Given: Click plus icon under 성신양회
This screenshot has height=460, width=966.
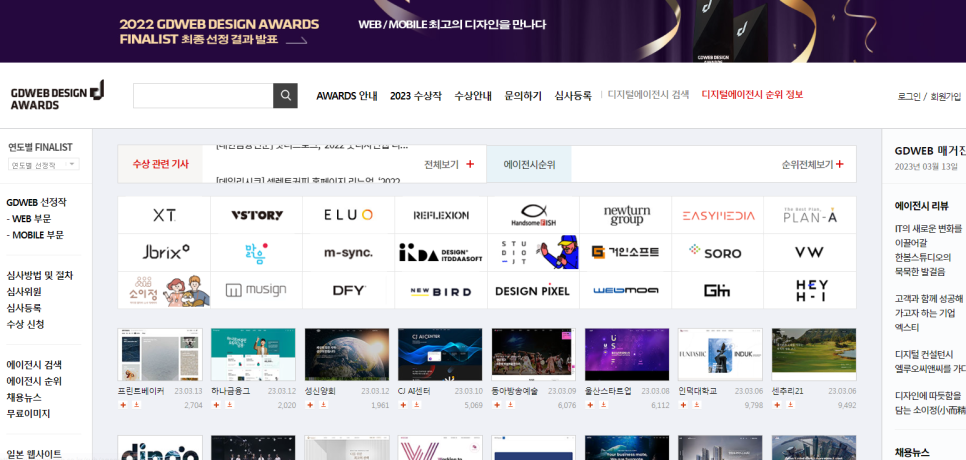Looking at the screenshot, I should (x=310, y=405).
